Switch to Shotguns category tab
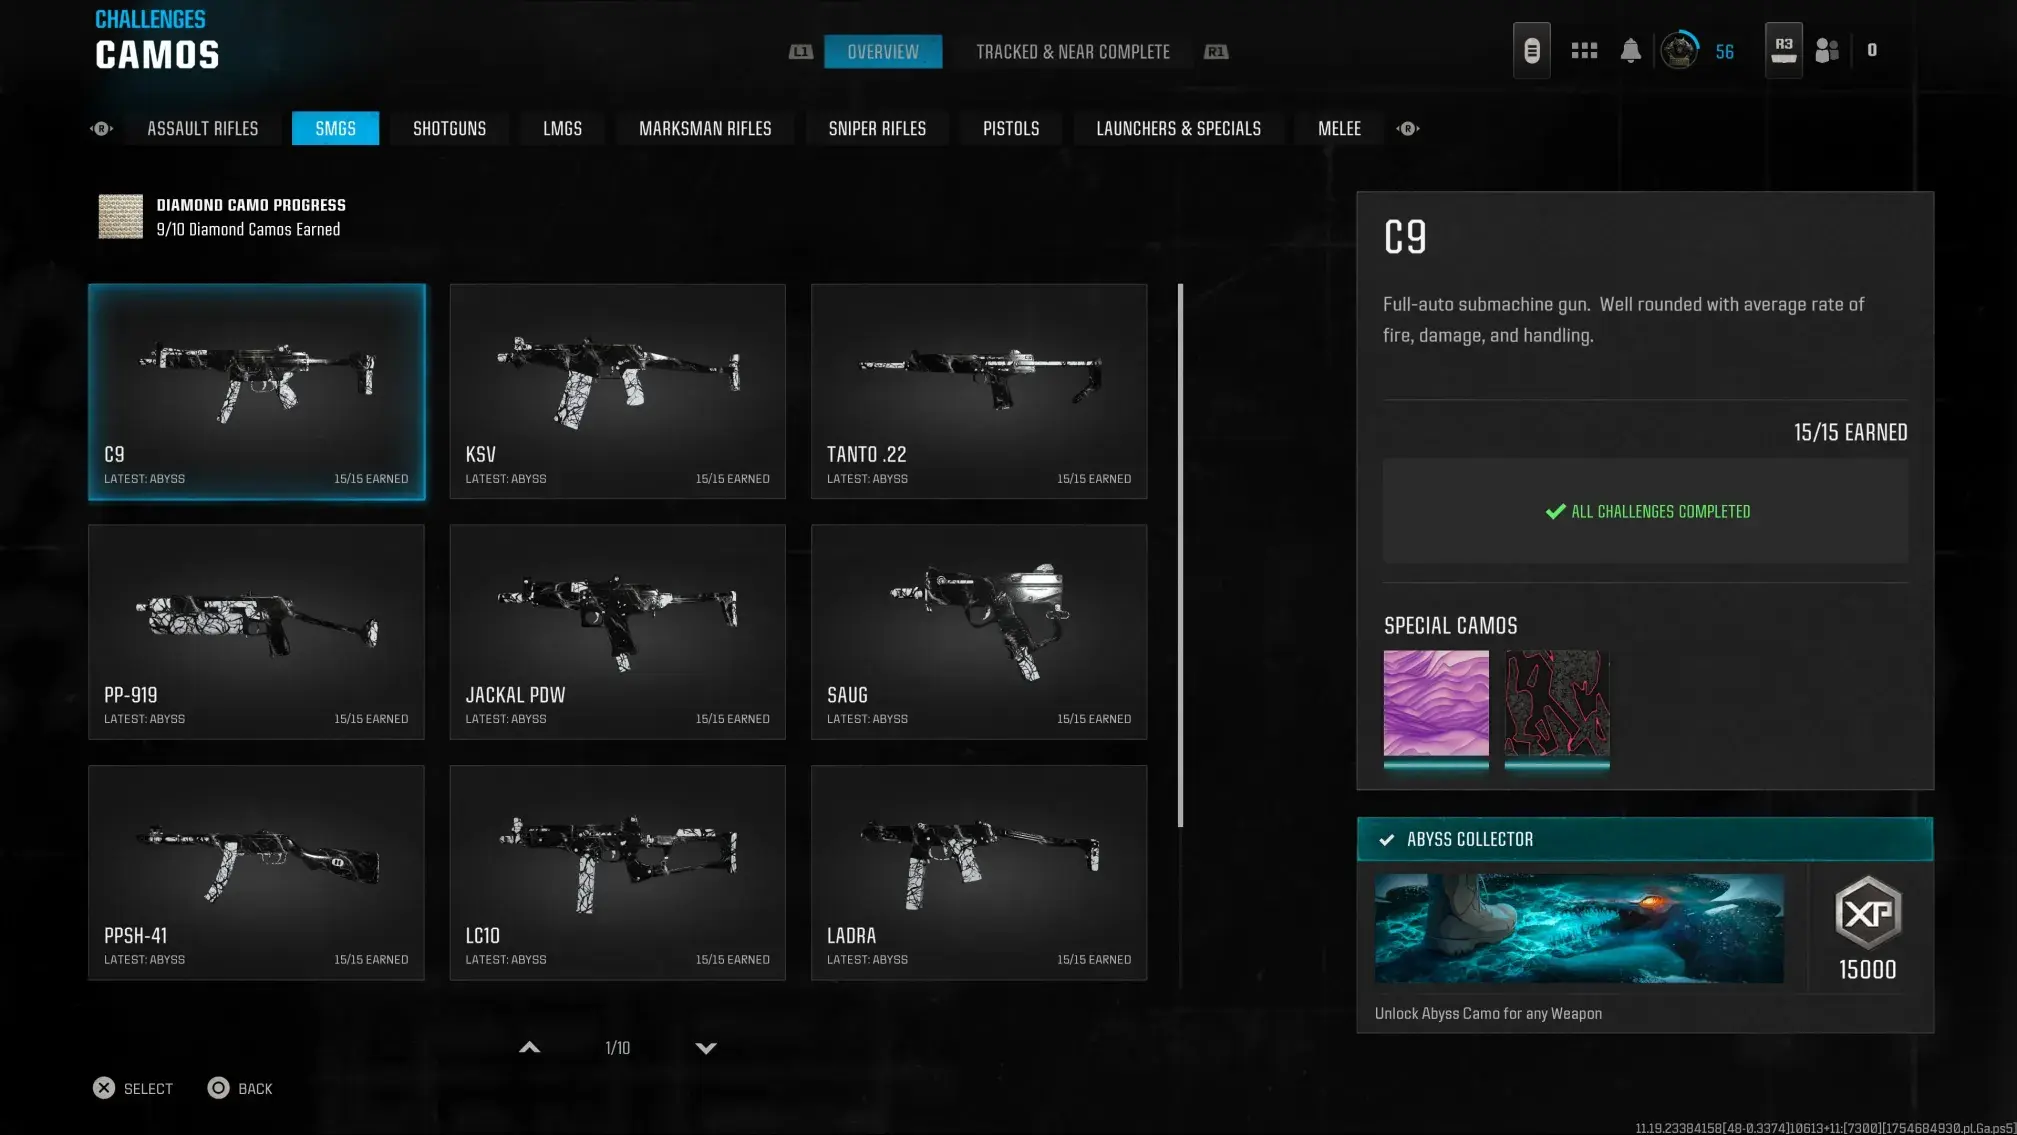The width and height of the screenshot is (2017, 1135). (449, 128)
